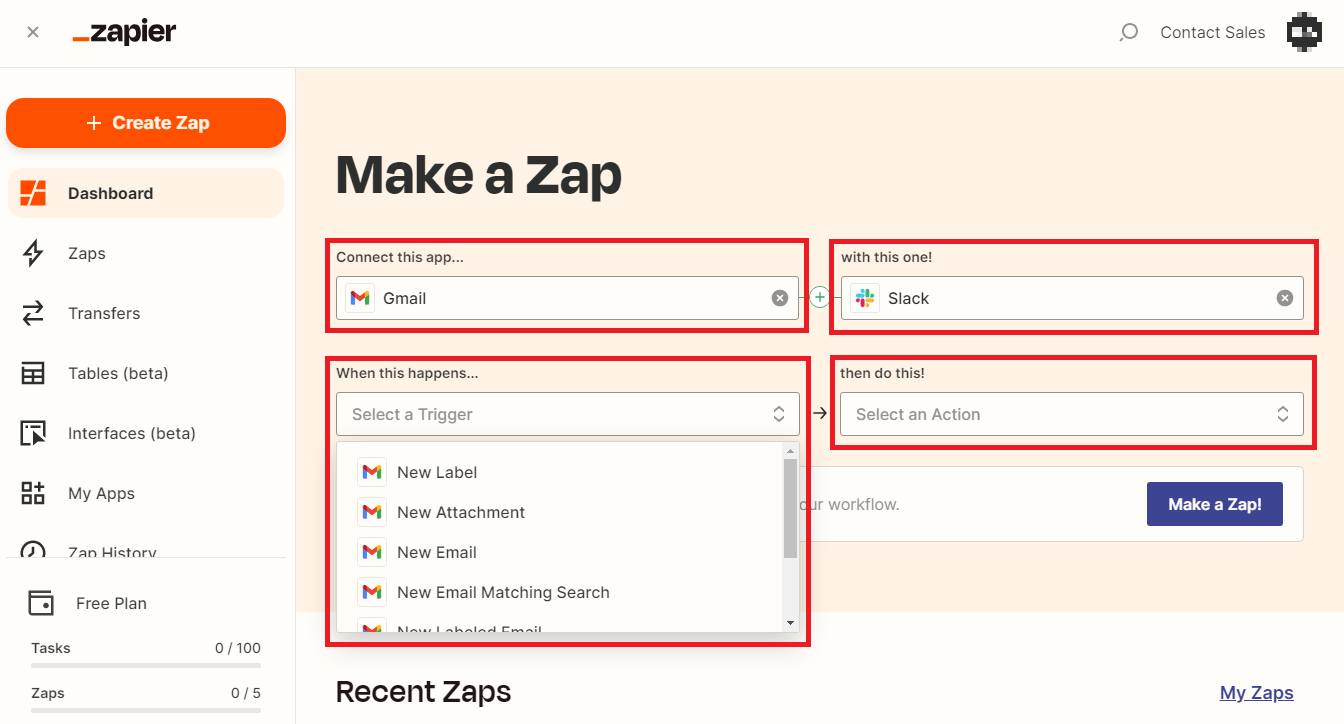Click the Zapier logo

point(124,33)
